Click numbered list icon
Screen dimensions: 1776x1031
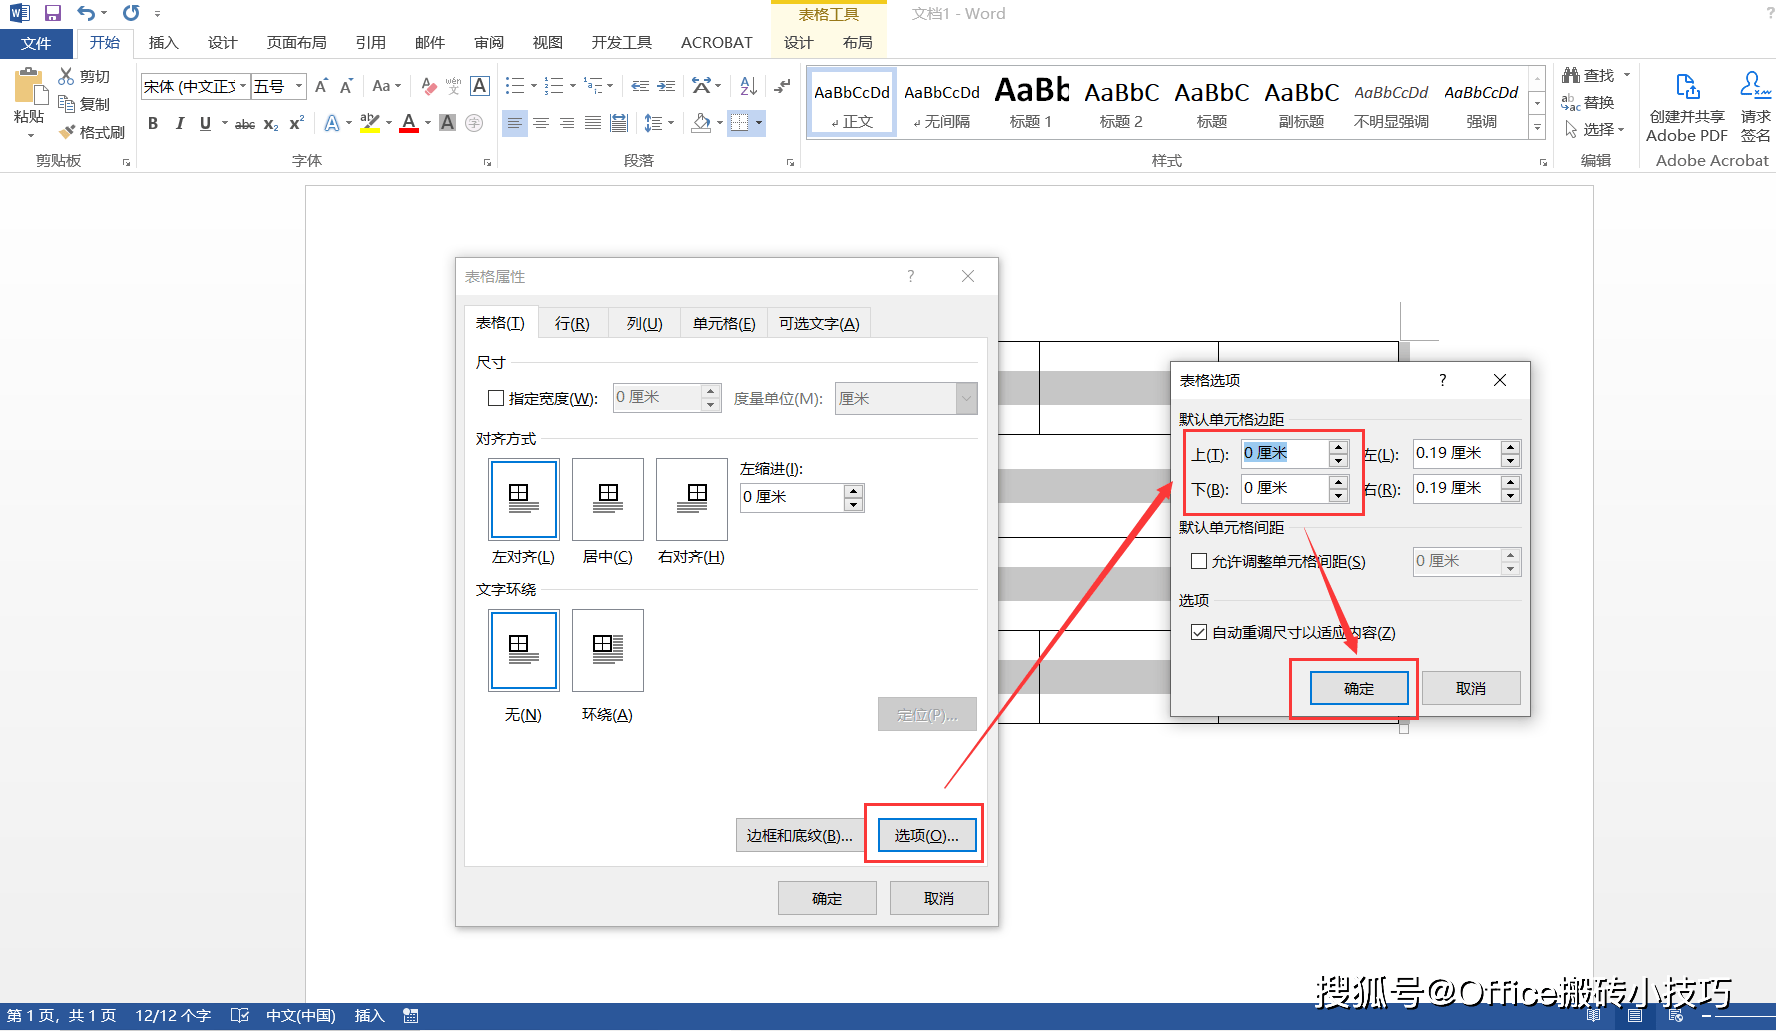point(554,86)
